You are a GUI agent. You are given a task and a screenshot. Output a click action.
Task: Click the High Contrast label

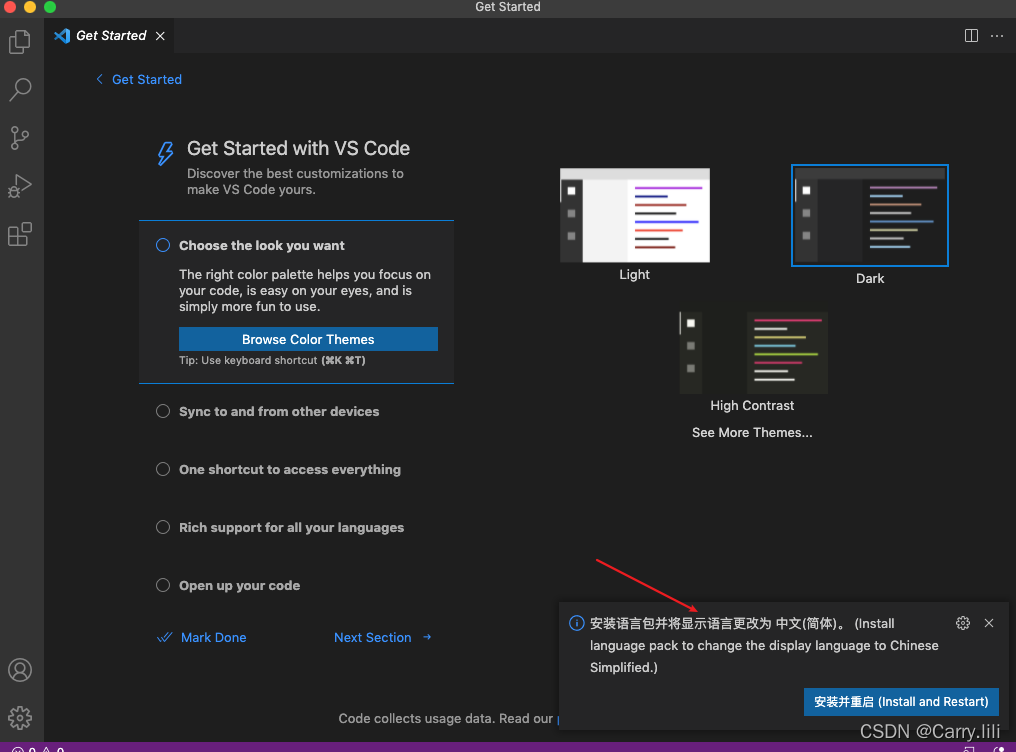[752, 405]
